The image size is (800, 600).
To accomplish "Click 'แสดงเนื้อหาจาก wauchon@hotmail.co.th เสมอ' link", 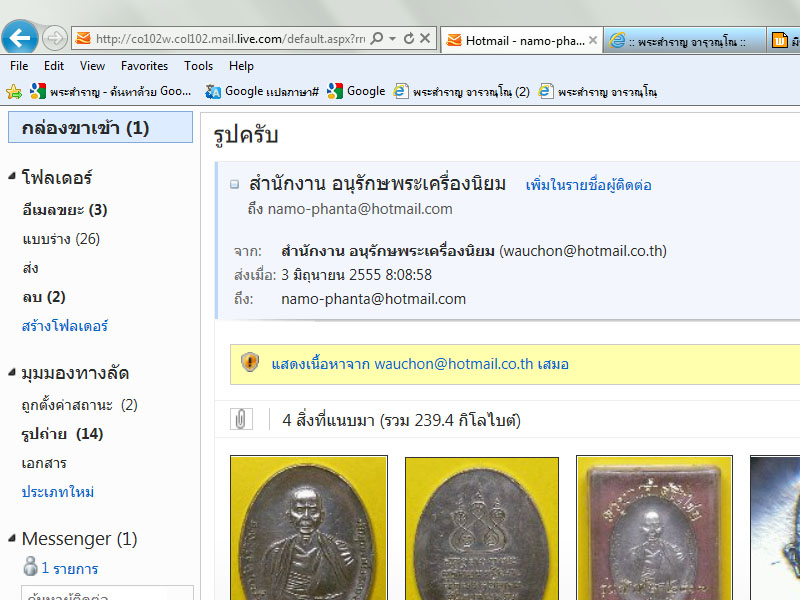I will (420, 364).
